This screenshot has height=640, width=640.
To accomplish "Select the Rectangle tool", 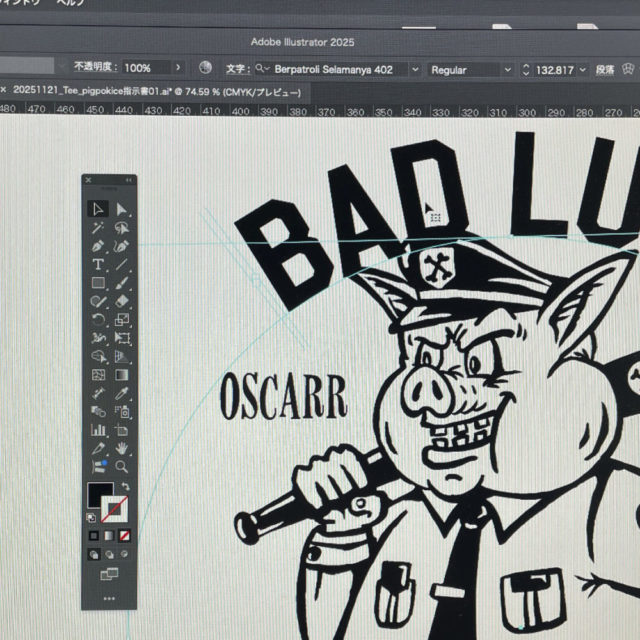I will tap(98, 283).
